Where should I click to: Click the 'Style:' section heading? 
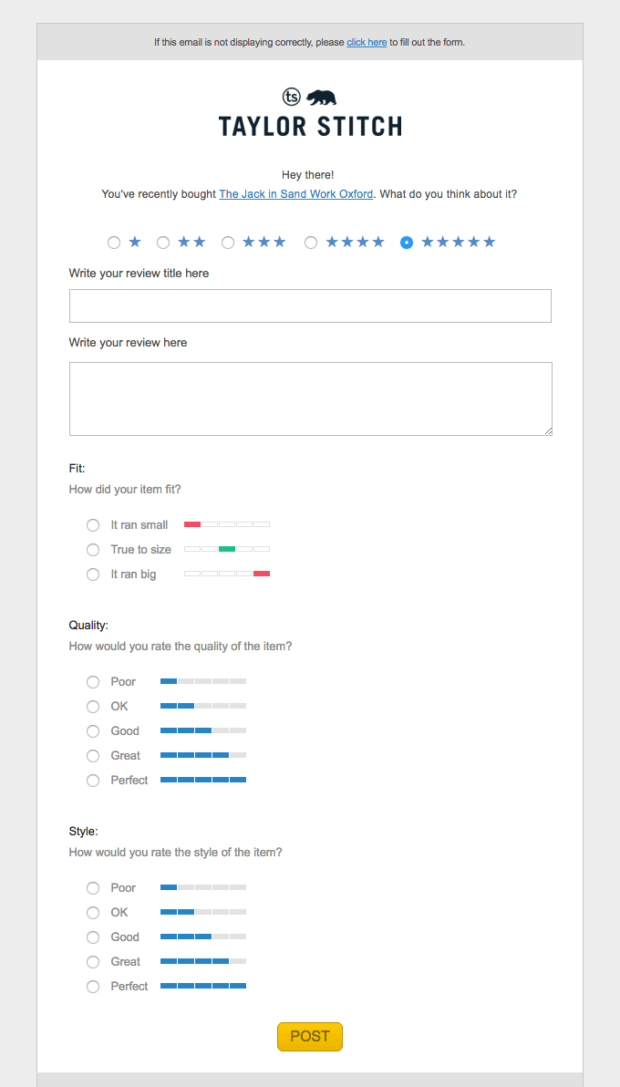(x=83, y=831)
